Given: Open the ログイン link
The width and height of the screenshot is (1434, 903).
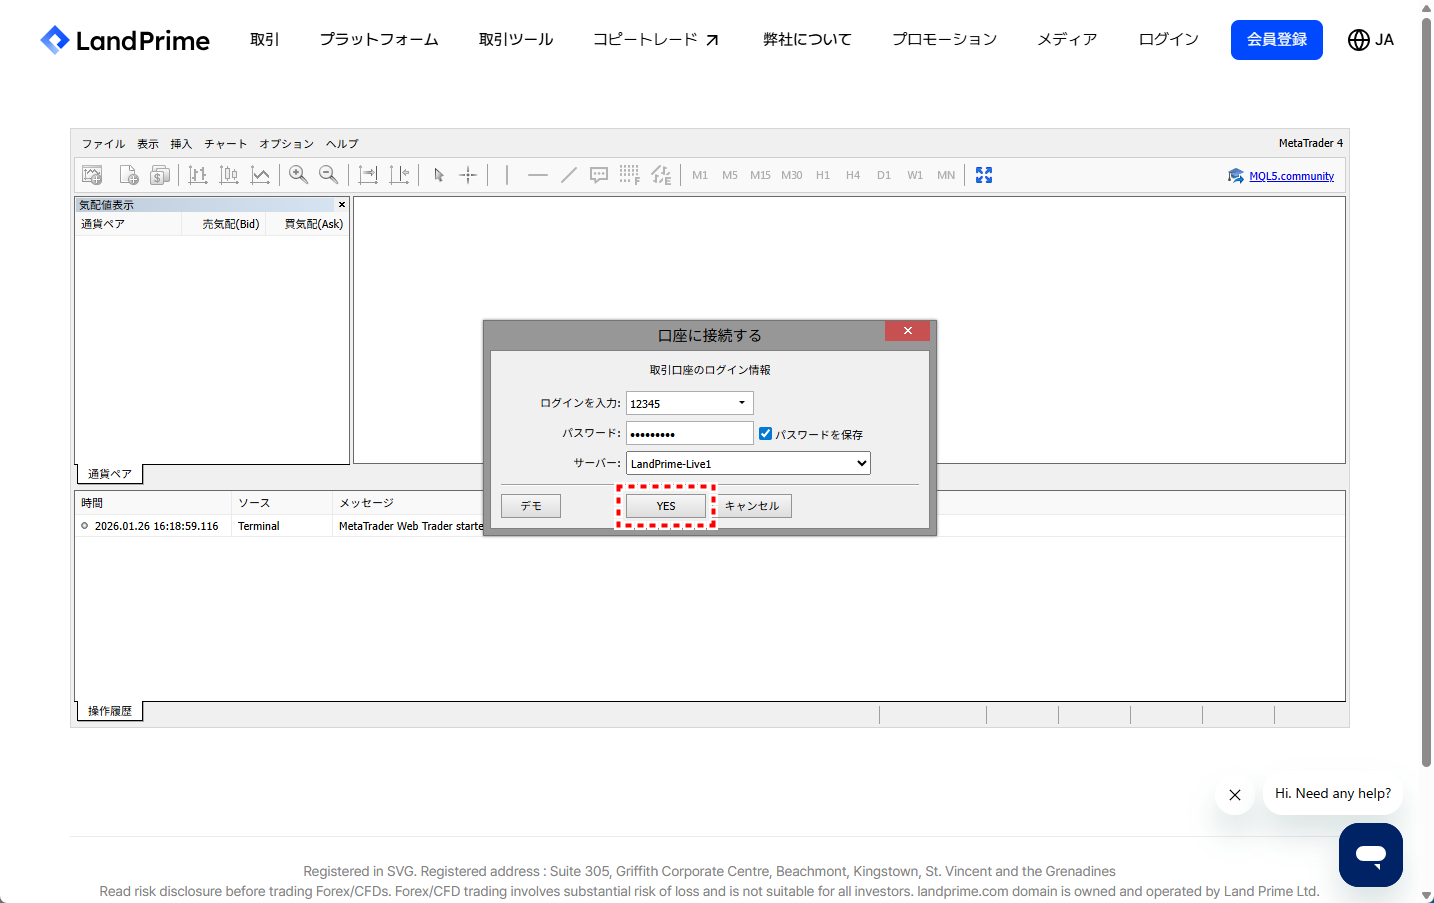Looking at the screenshot, I should coord(1169,40).
